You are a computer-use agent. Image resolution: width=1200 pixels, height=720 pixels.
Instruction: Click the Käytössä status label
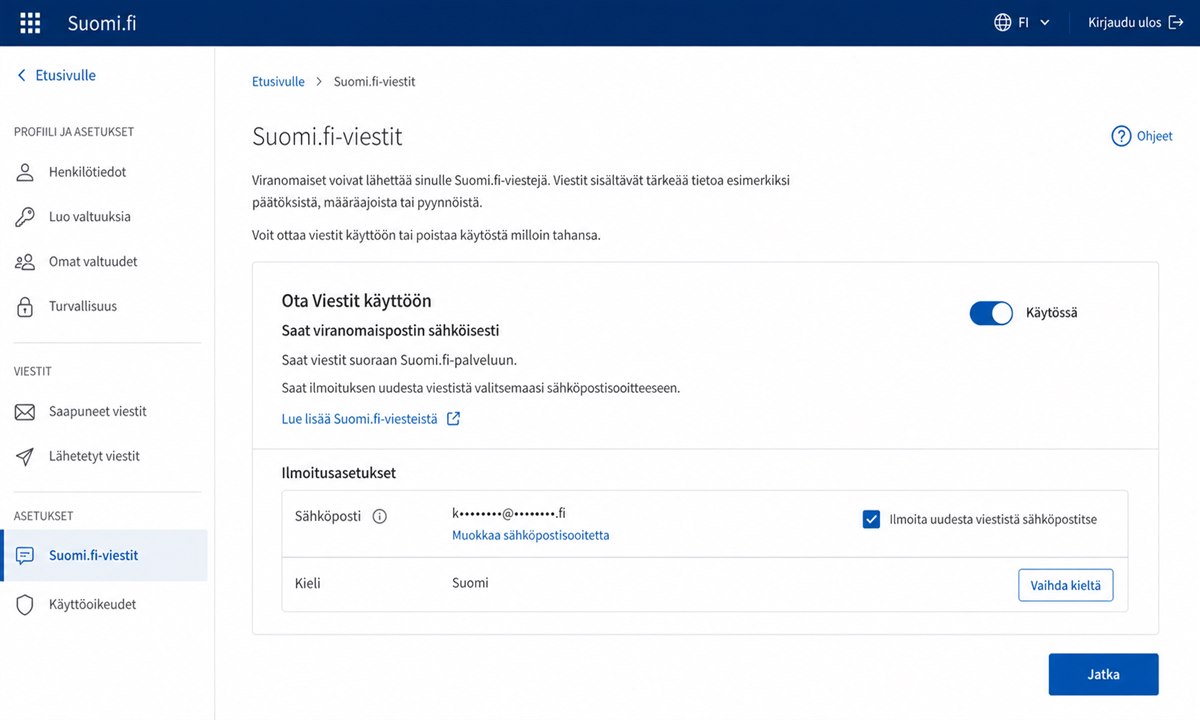tap(1052, 313)
